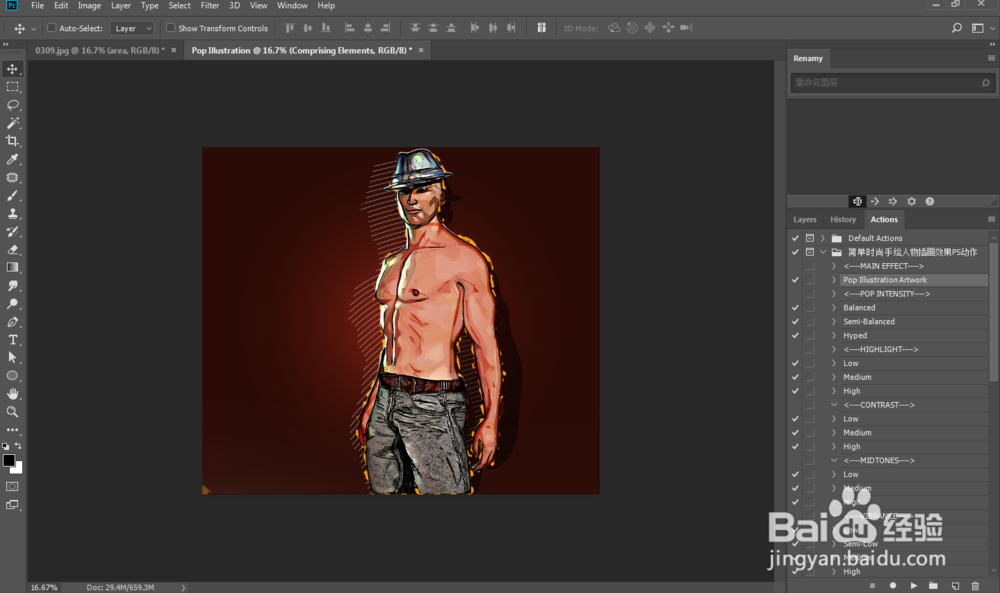Select the Eyedropper tool

[x=13, y=159]
